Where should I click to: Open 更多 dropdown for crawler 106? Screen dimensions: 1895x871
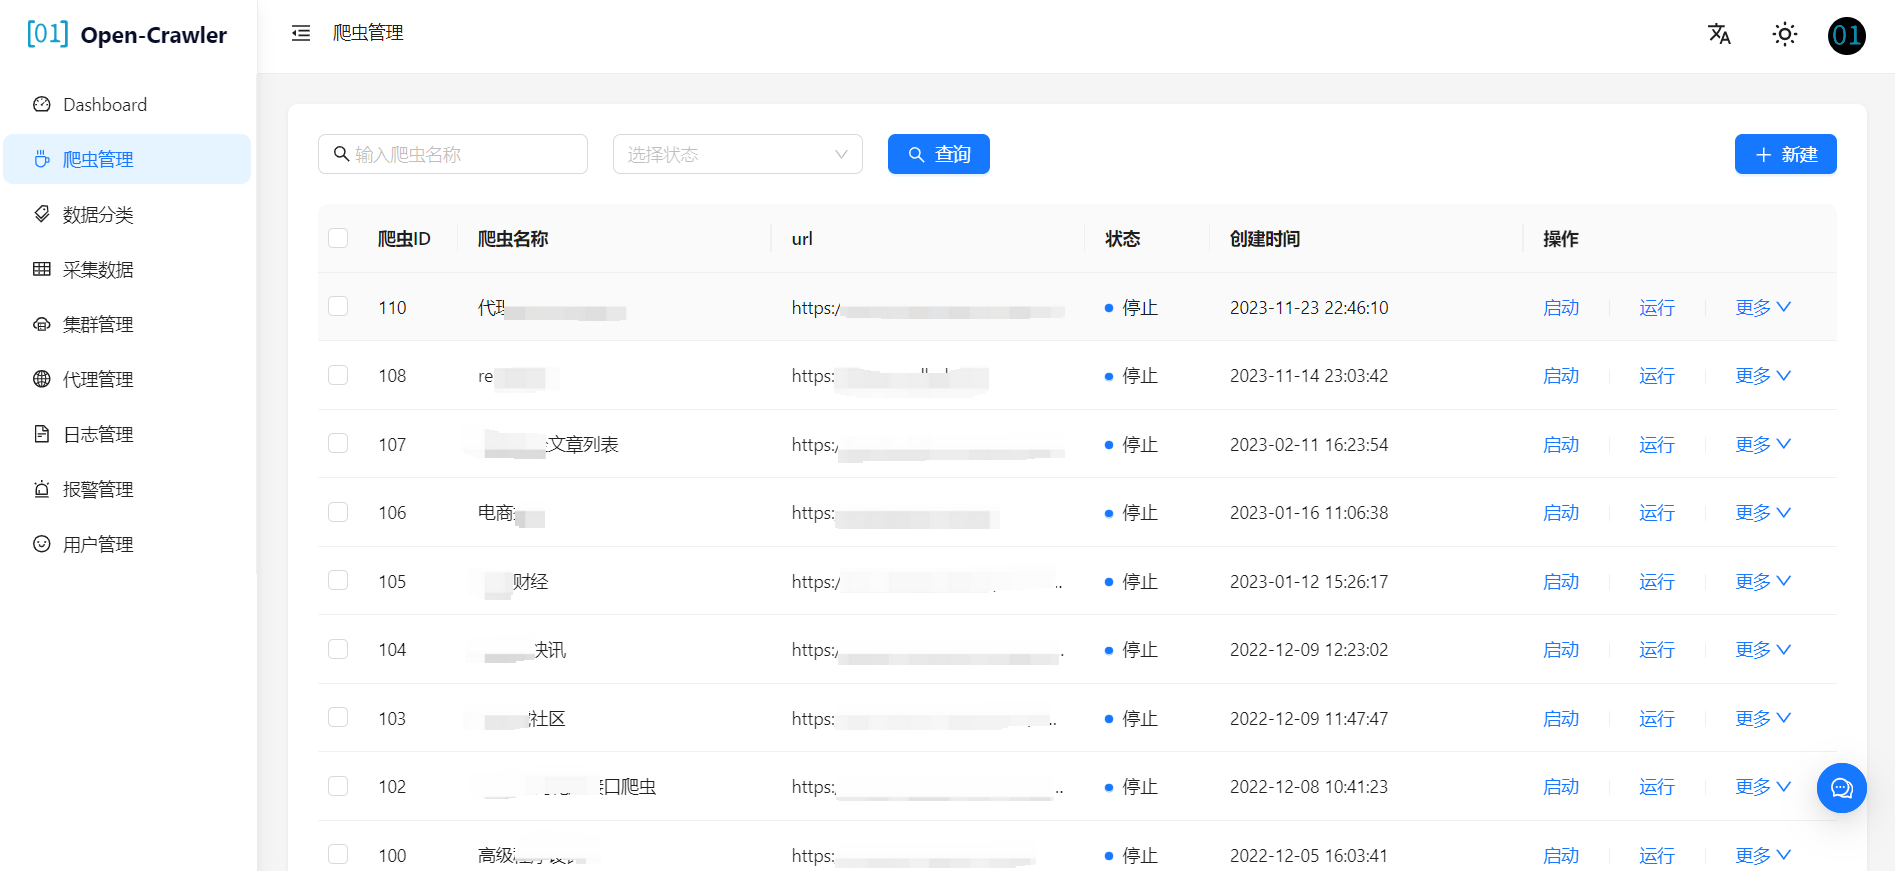click(x=1763, y=513)
